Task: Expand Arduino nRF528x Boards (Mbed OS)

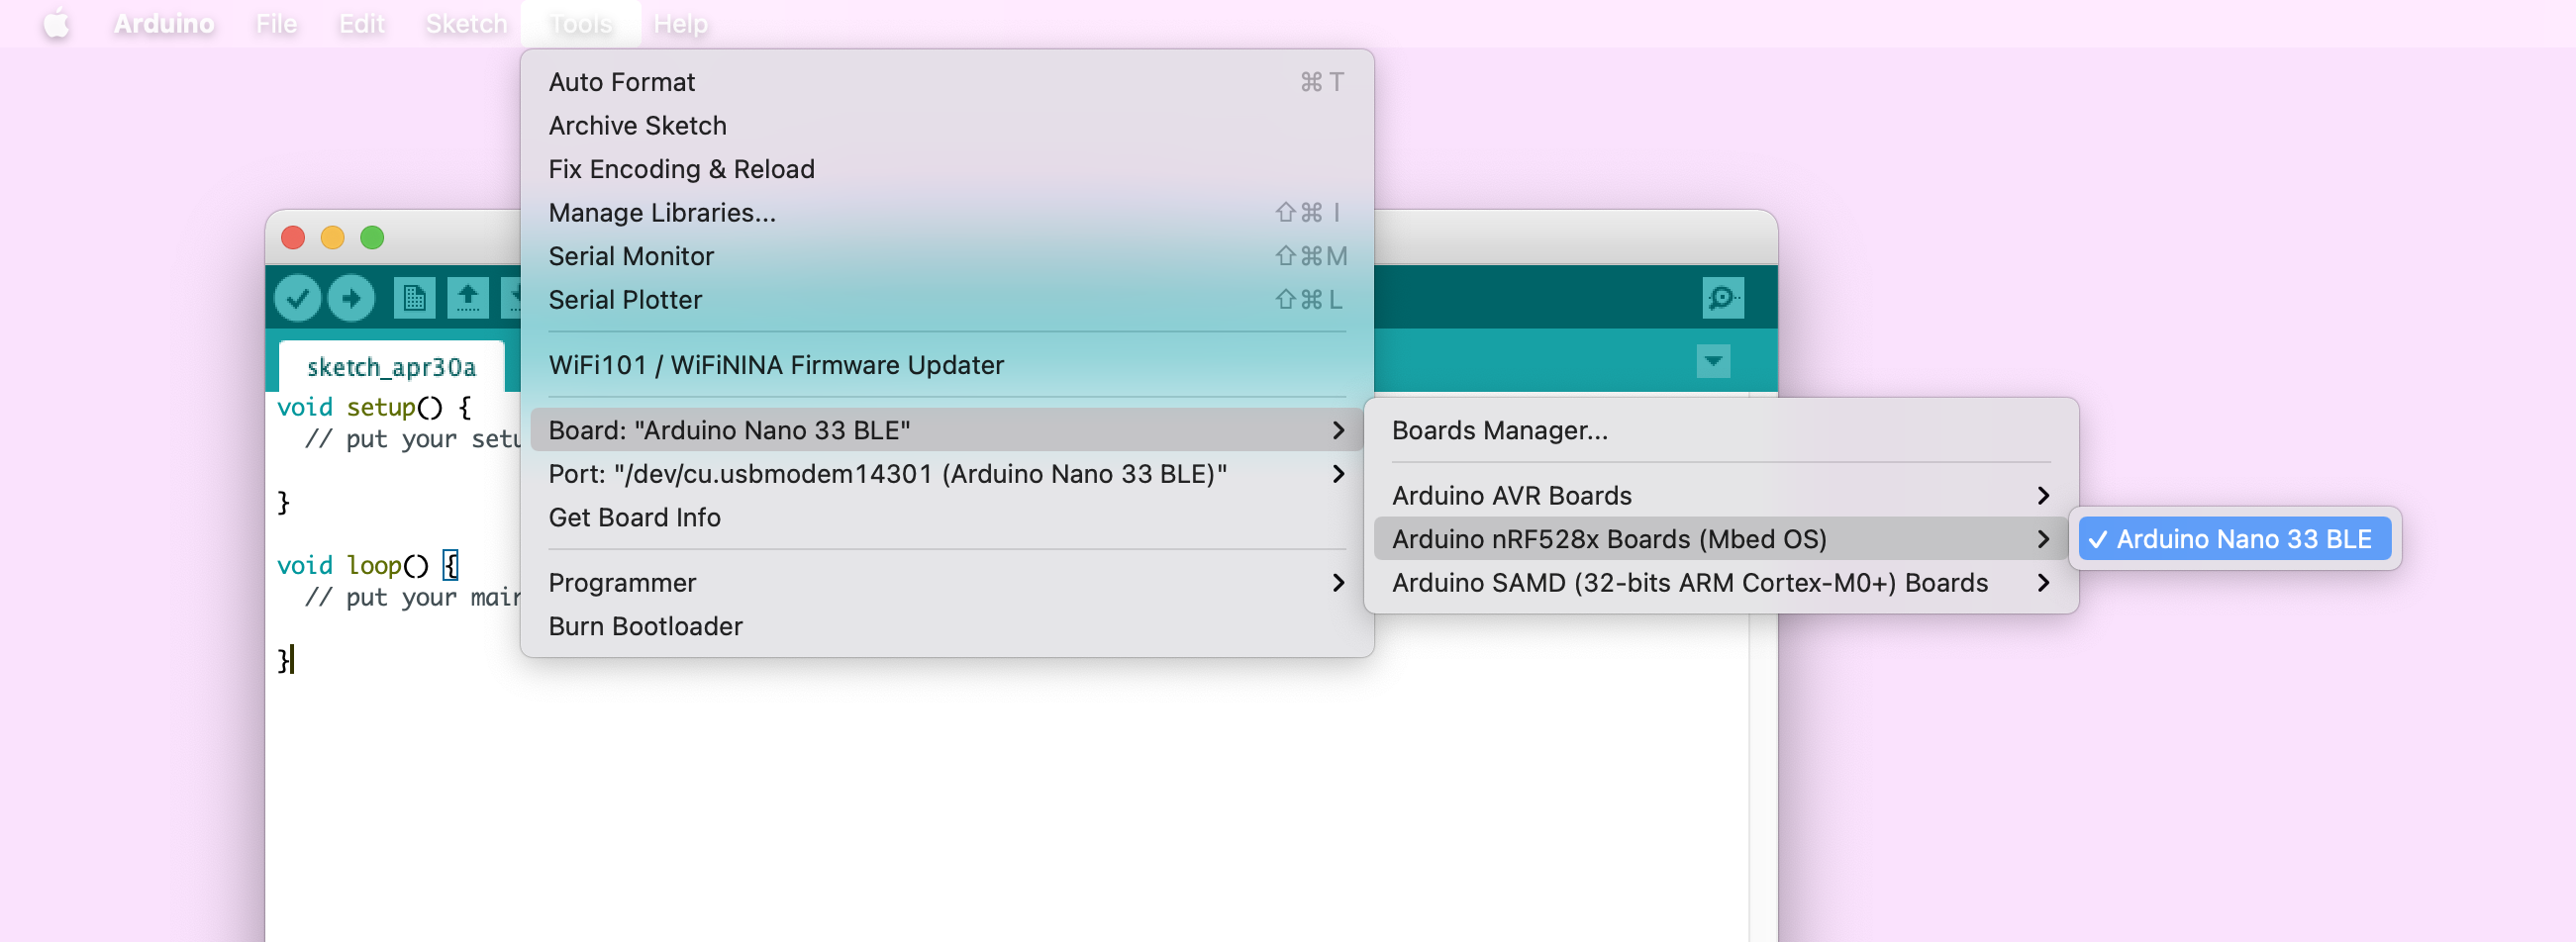Action: (1720, 539)
